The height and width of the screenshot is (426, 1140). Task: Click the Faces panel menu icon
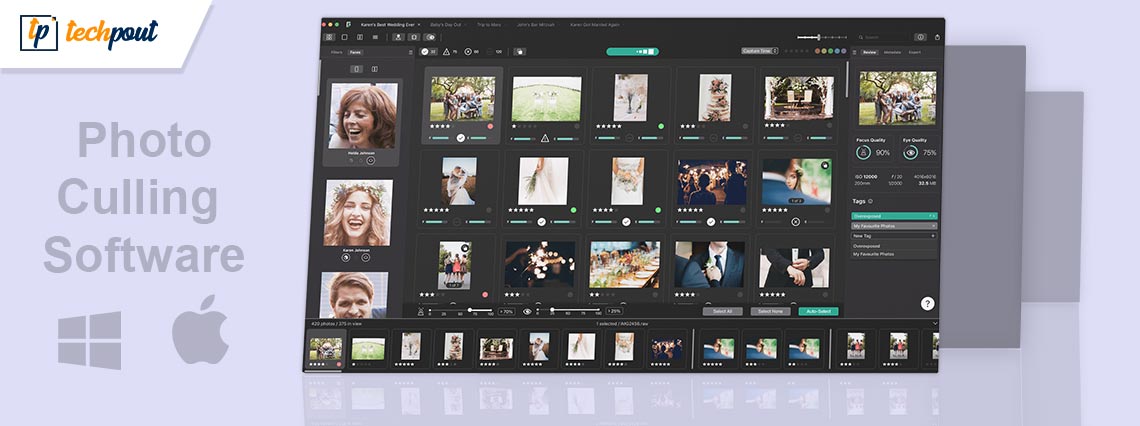410,52
